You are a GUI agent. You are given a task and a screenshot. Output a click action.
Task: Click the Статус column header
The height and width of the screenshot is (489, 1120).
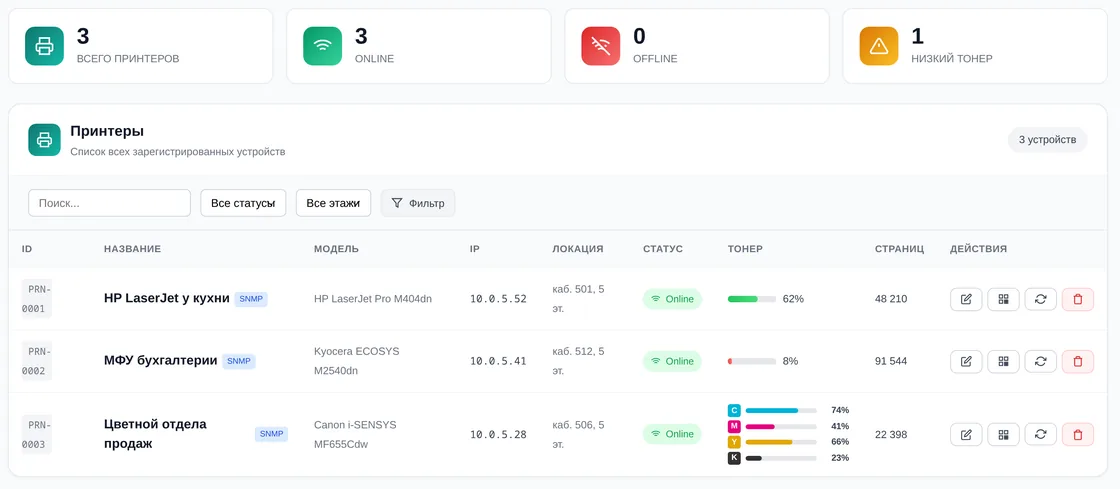pos(663,249)
